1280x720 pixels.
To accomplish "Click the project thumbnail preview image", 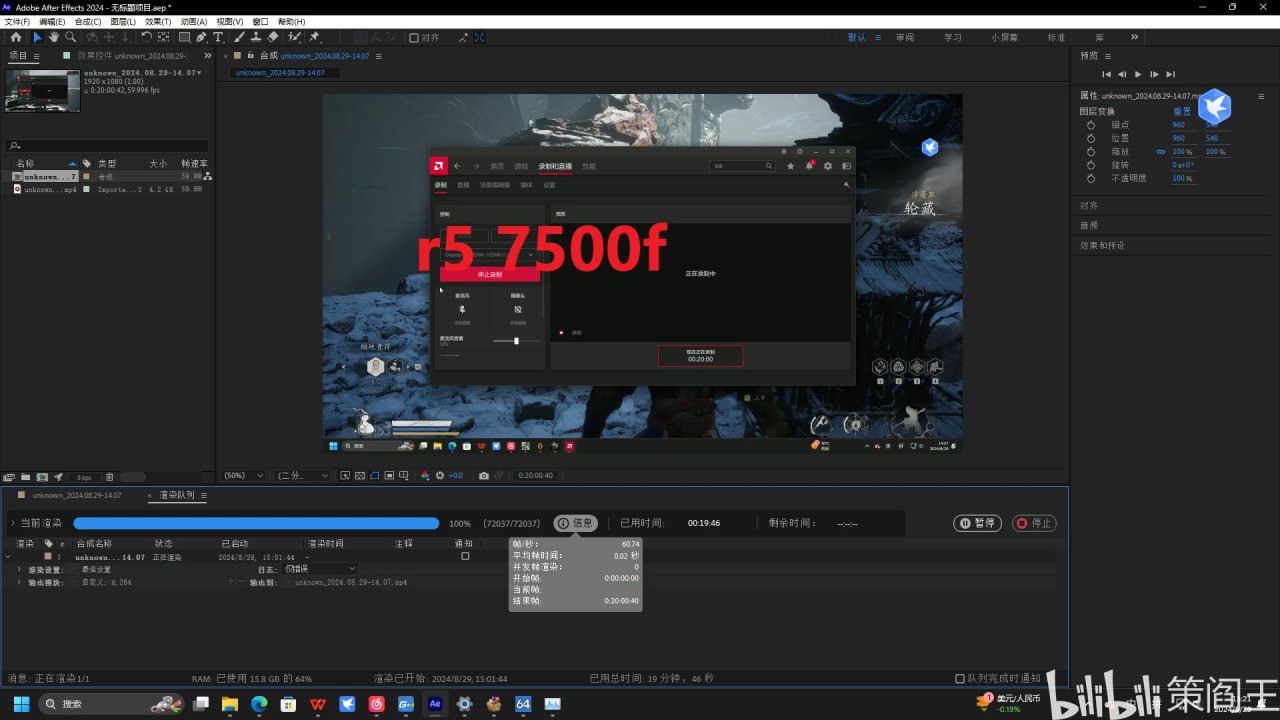I will click(x=42, y=90).
